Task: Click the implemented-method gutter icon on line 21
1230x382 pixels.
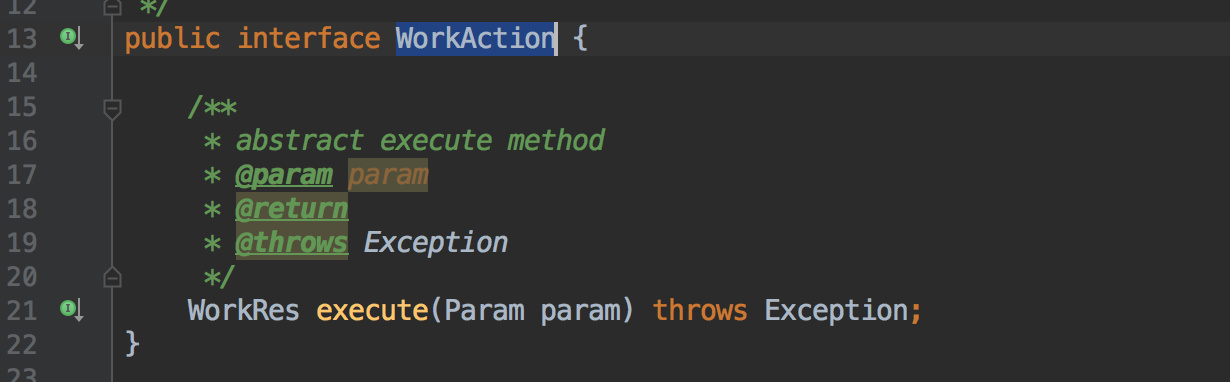Action: click(71, 310)
